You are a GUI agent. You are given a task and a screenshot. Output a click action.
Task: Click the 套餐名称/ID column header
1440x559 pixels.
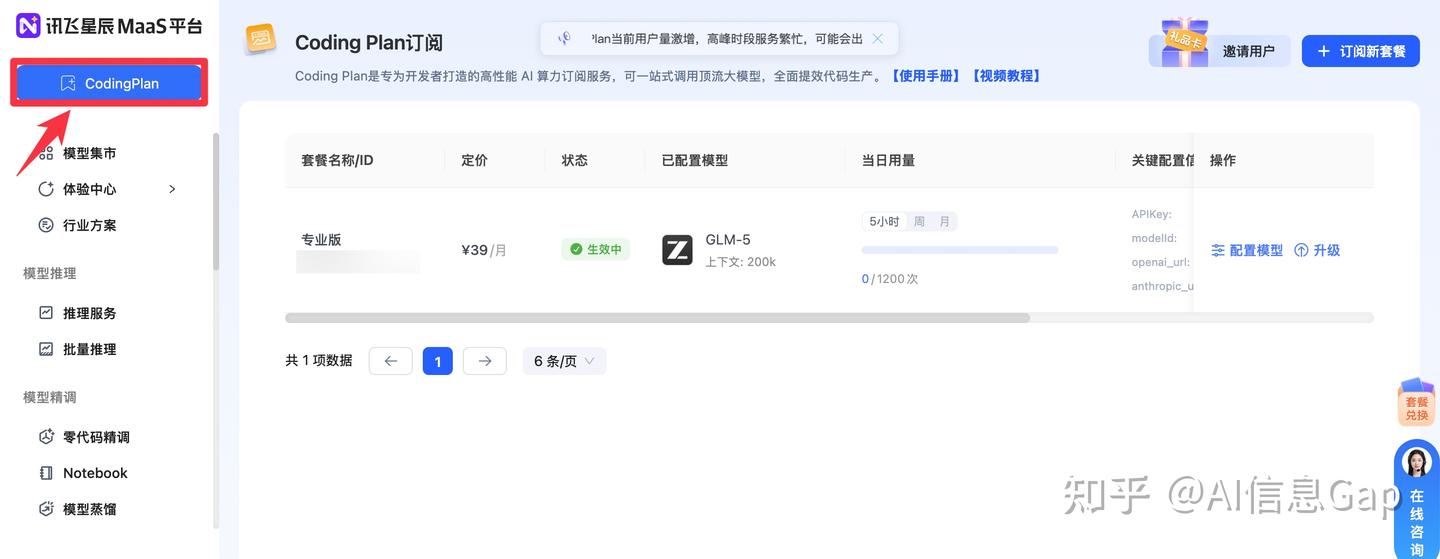337,160
